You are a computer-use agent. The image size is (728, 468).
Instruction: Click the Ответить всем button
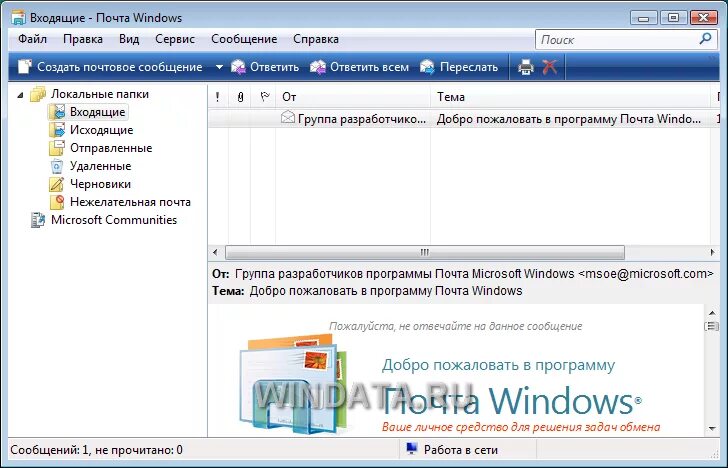(x=359, y=67)
